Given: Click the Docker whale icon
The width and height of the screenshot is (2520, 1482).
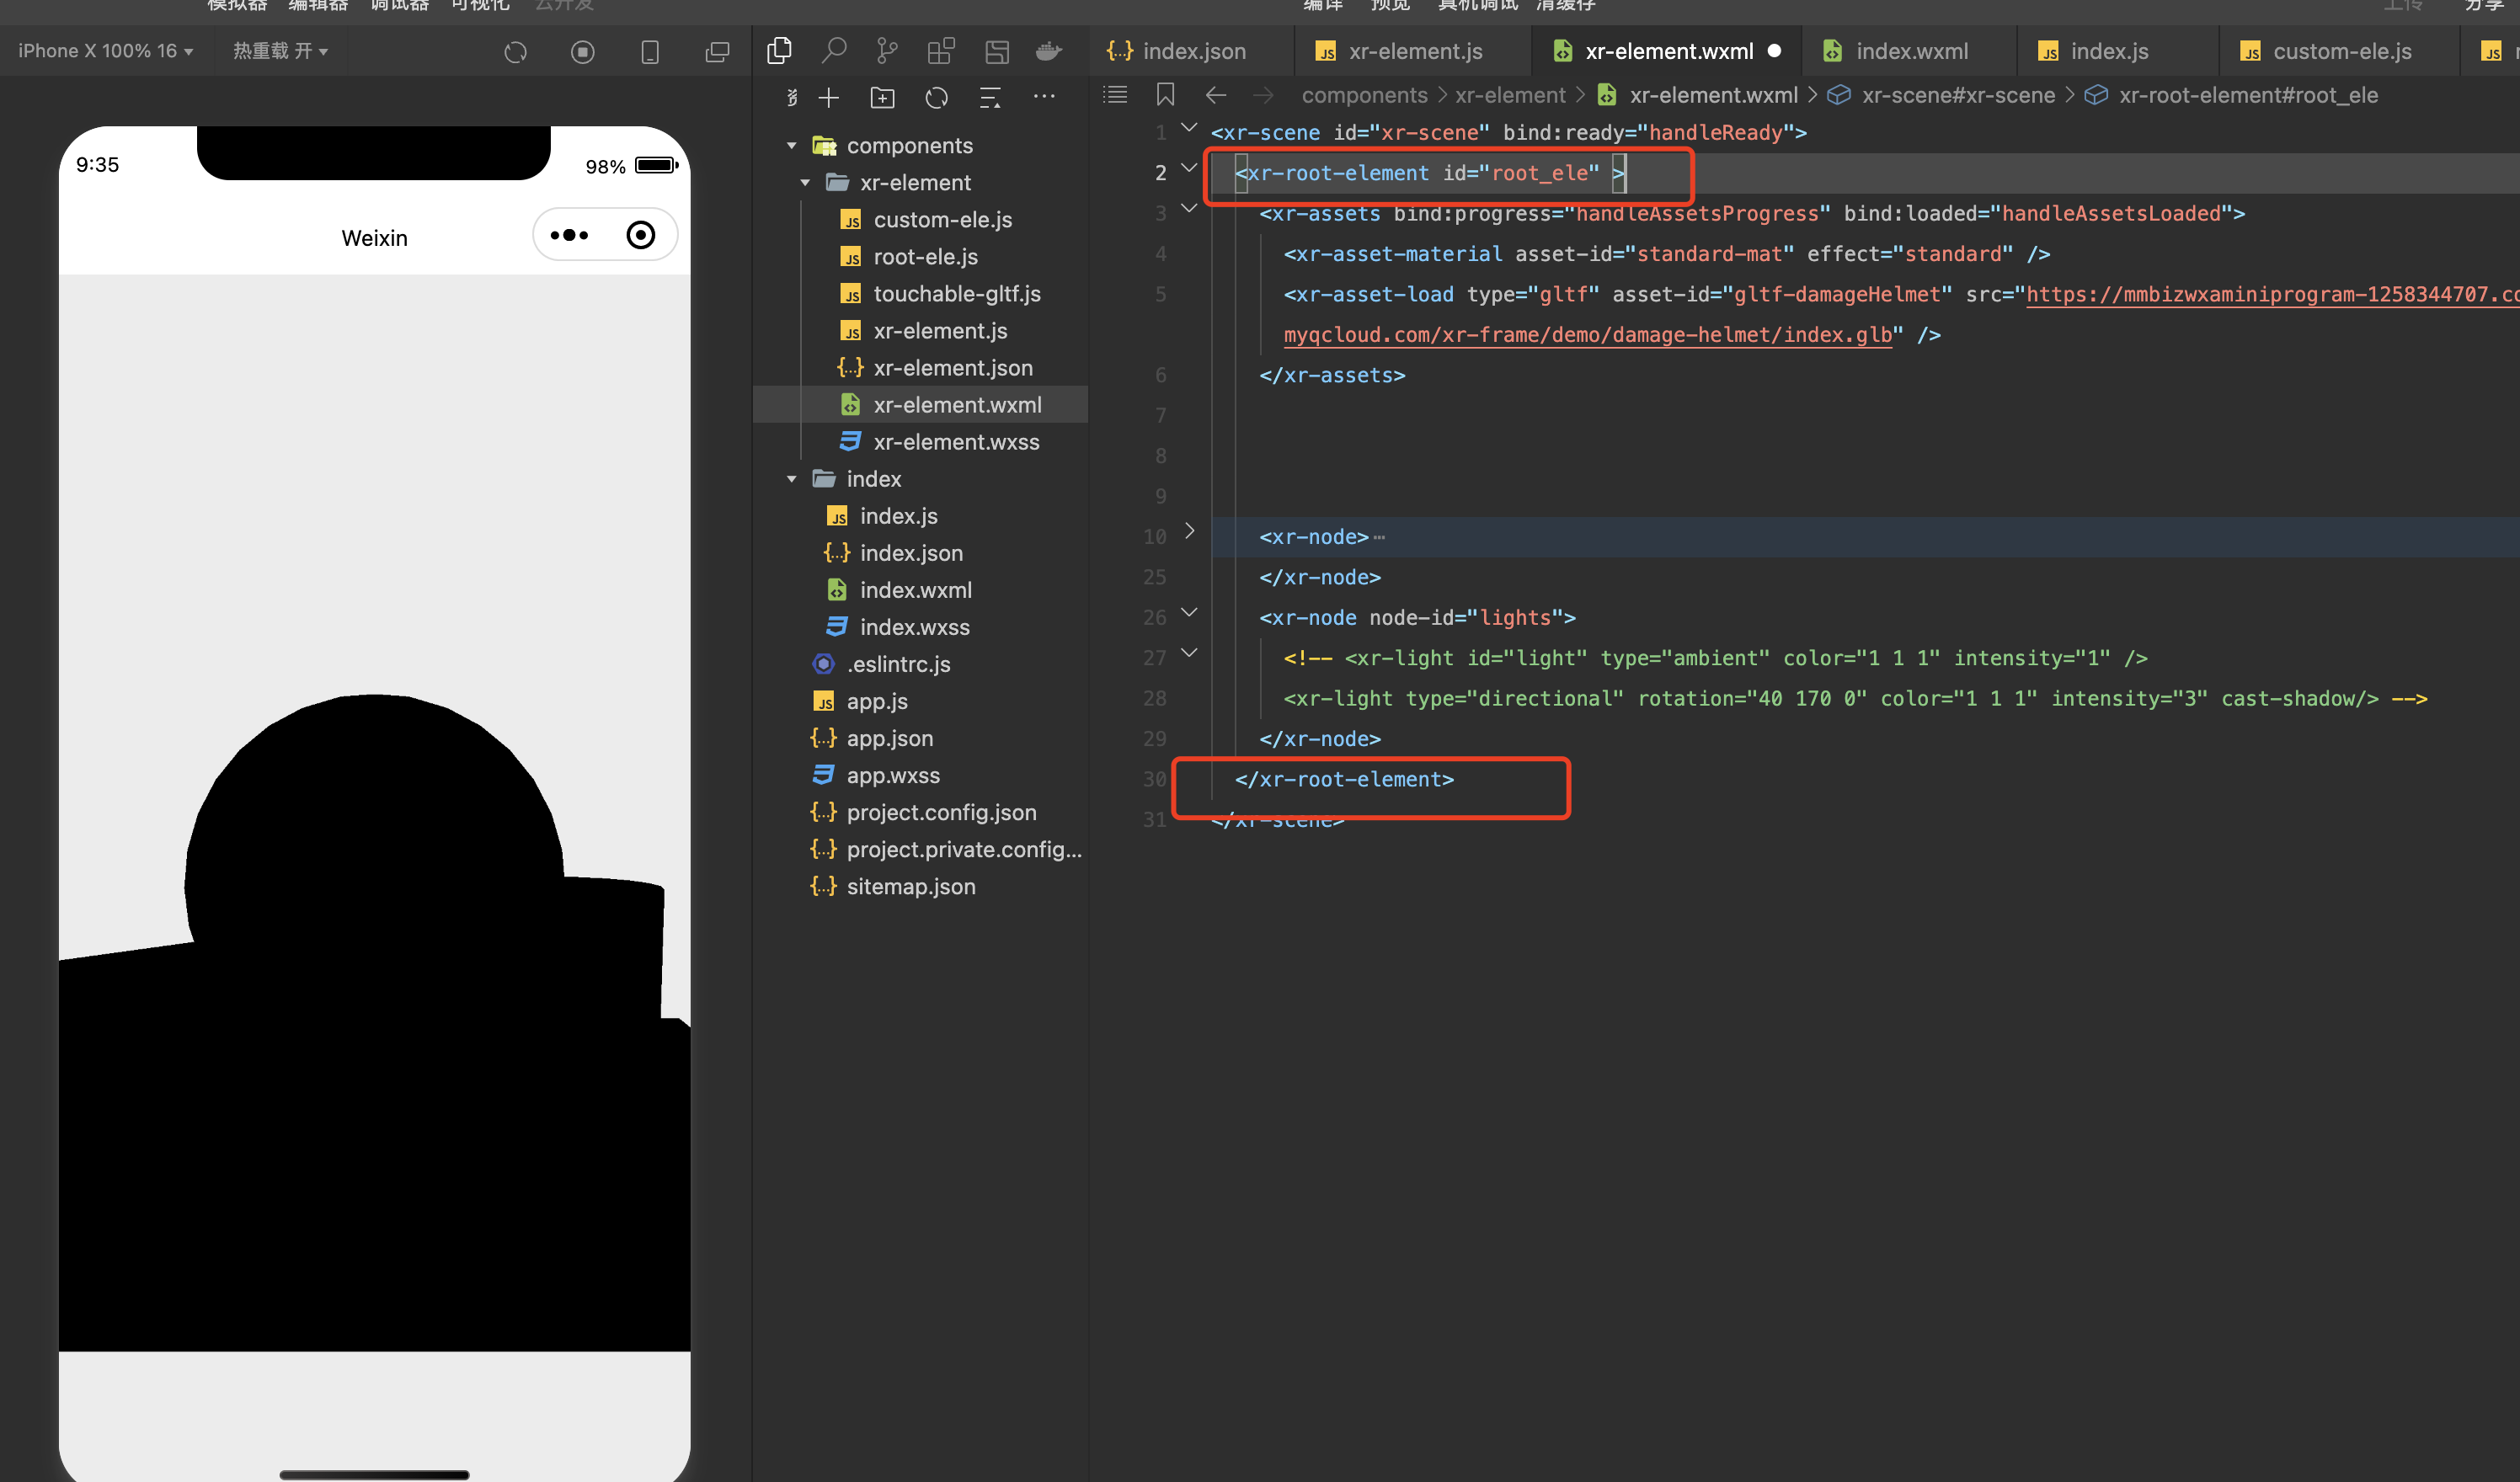Looking at the screenshot, I should point(1048,51).
